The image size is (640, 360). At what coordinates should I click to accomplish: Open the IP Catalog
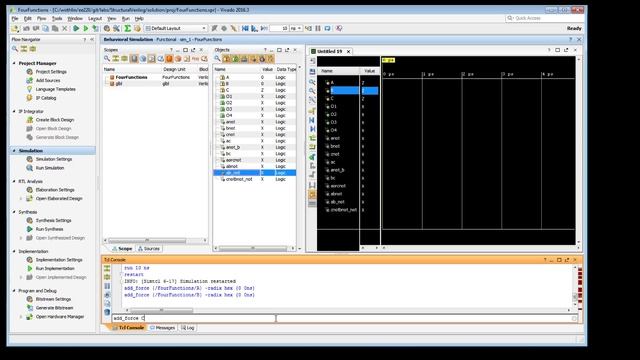pyautogui.click(x=46, y=98)
